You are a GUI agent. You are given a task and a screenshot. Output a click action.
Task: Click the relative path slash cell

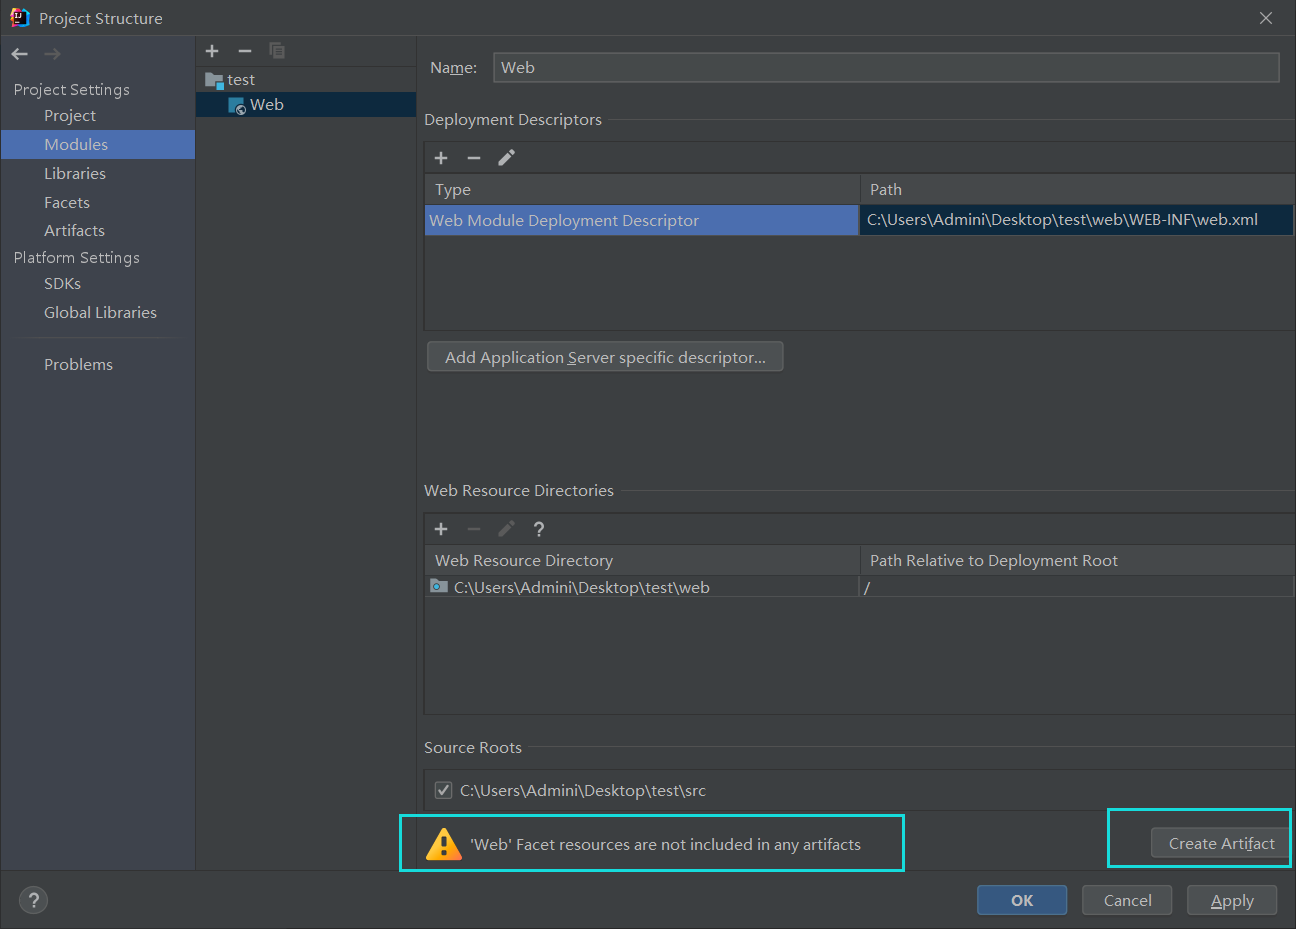tap(1076, 587)
